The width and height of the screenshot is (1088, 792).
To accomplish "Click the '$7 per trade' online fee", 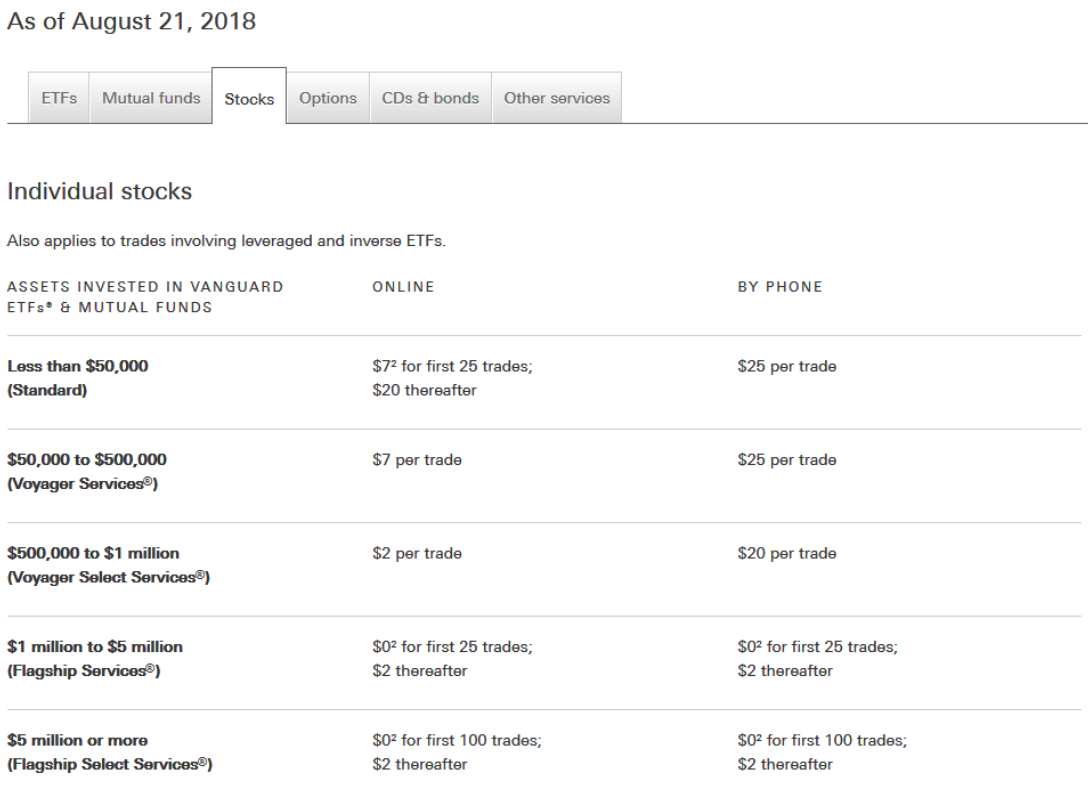I will [417, 460].
